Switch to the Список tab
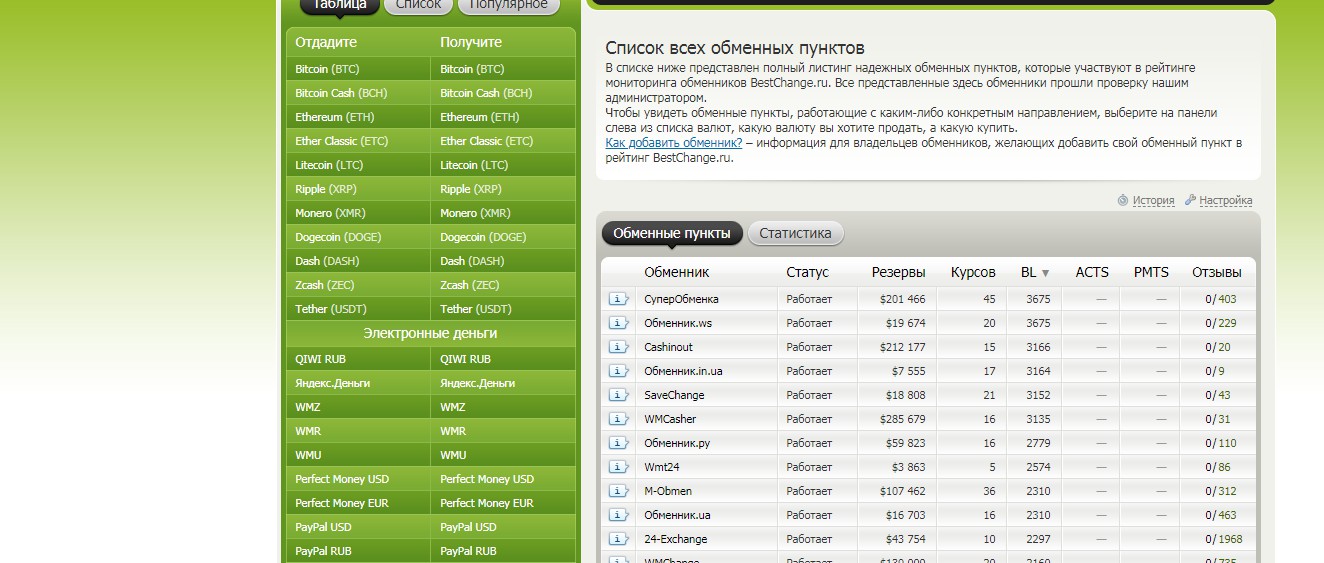The image size is (1324, 563). tap(418, 5)
